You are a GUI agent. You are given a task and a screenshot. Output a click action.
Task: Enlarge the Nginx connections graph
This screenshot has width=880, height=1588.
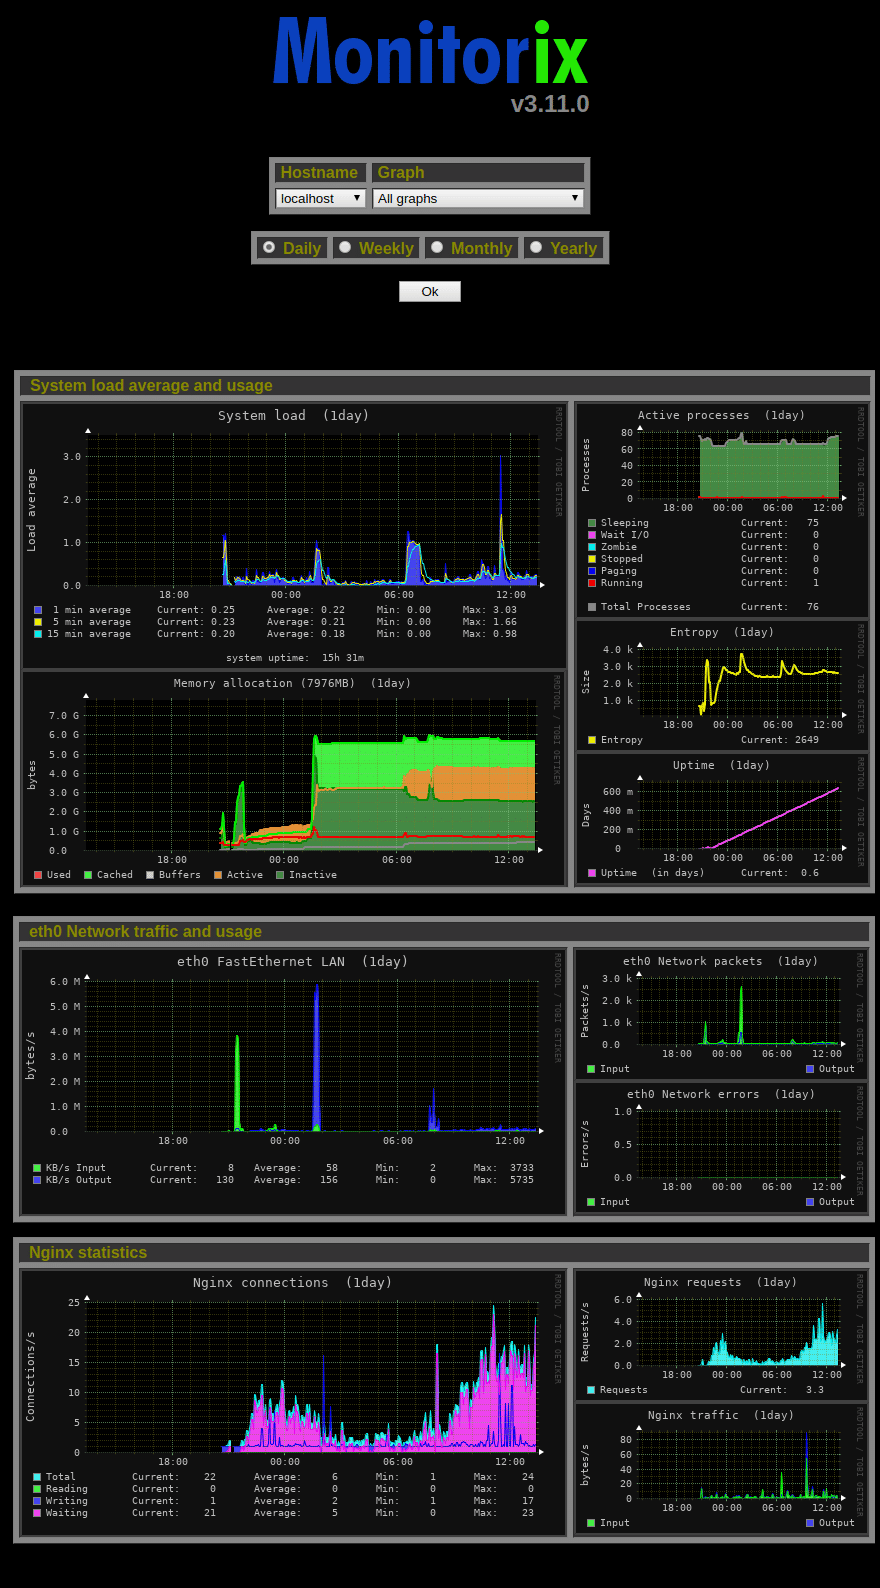click(294, 1403)
